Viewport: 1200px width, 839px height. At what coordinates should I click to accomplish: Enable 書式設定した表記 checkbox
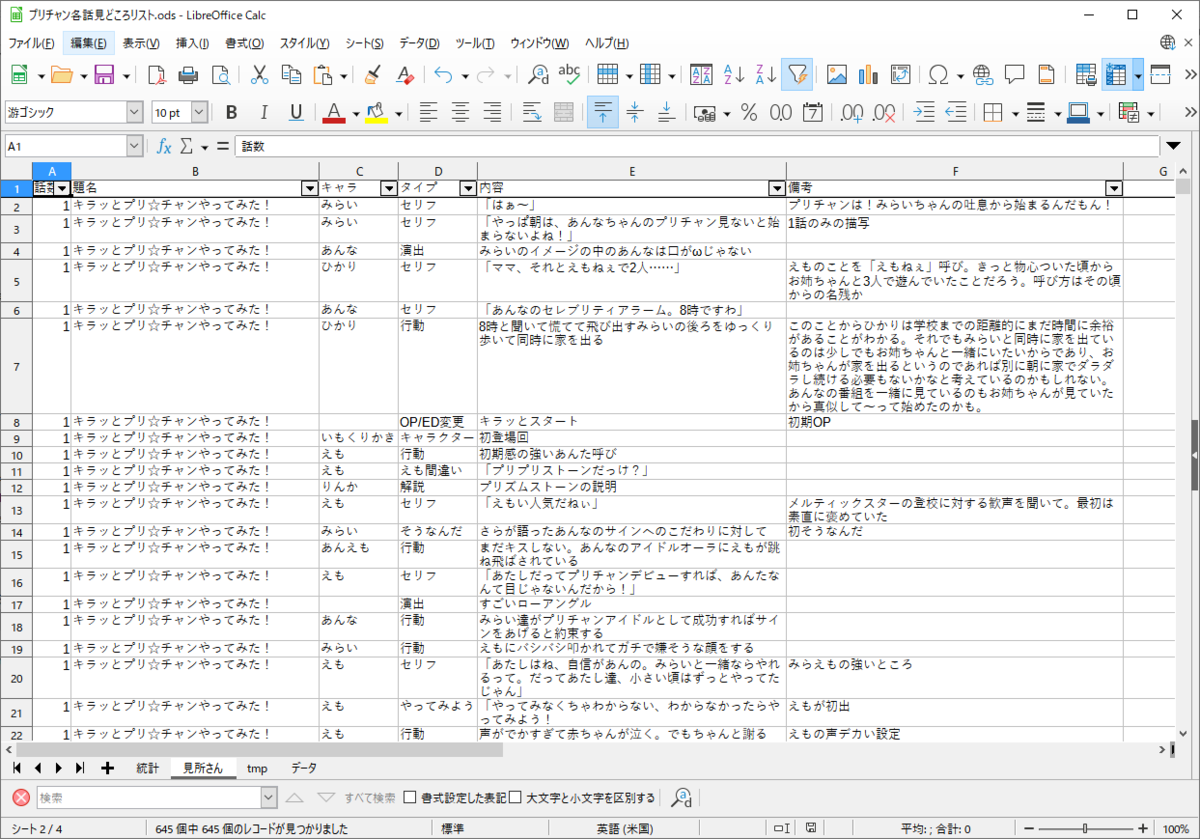coord(409,797)
